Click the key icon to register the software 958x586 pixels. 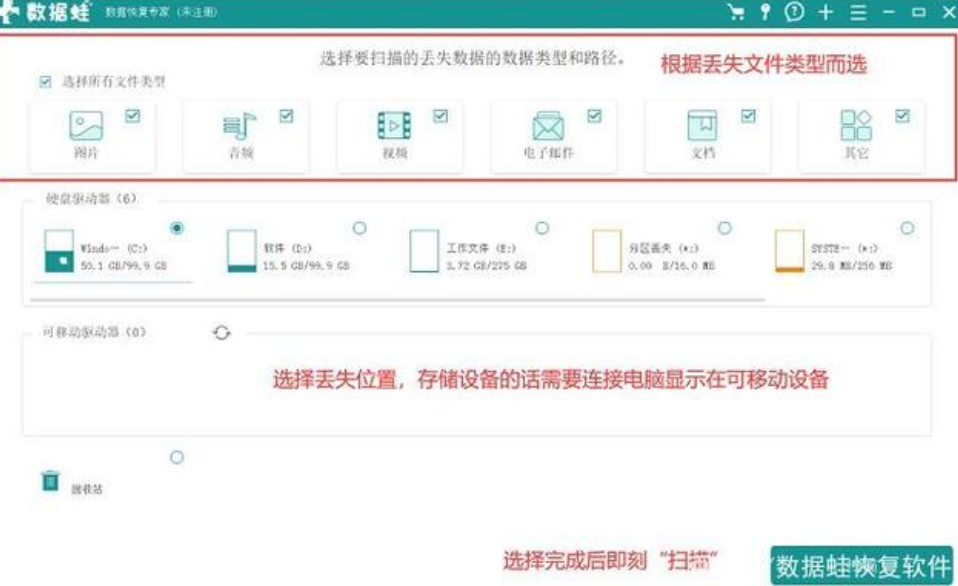pos(765,12)
